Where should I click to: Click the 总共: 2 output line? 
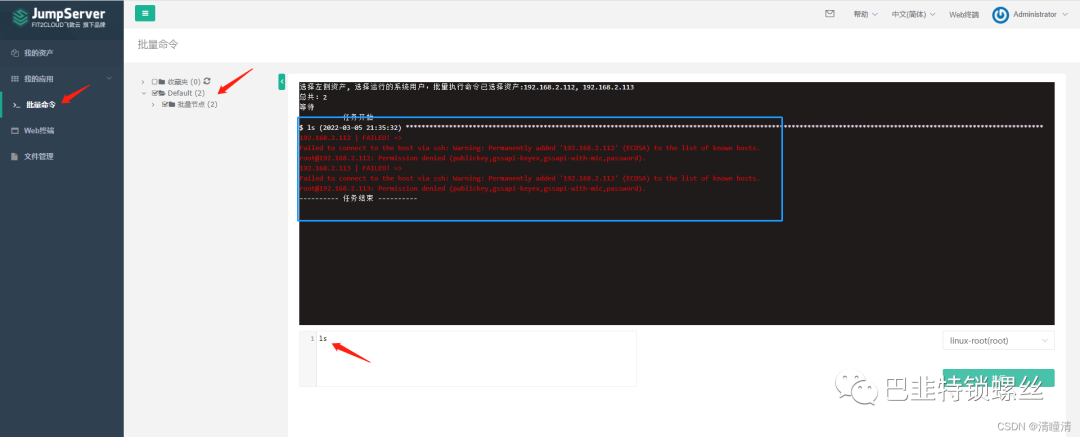point(313,97)
